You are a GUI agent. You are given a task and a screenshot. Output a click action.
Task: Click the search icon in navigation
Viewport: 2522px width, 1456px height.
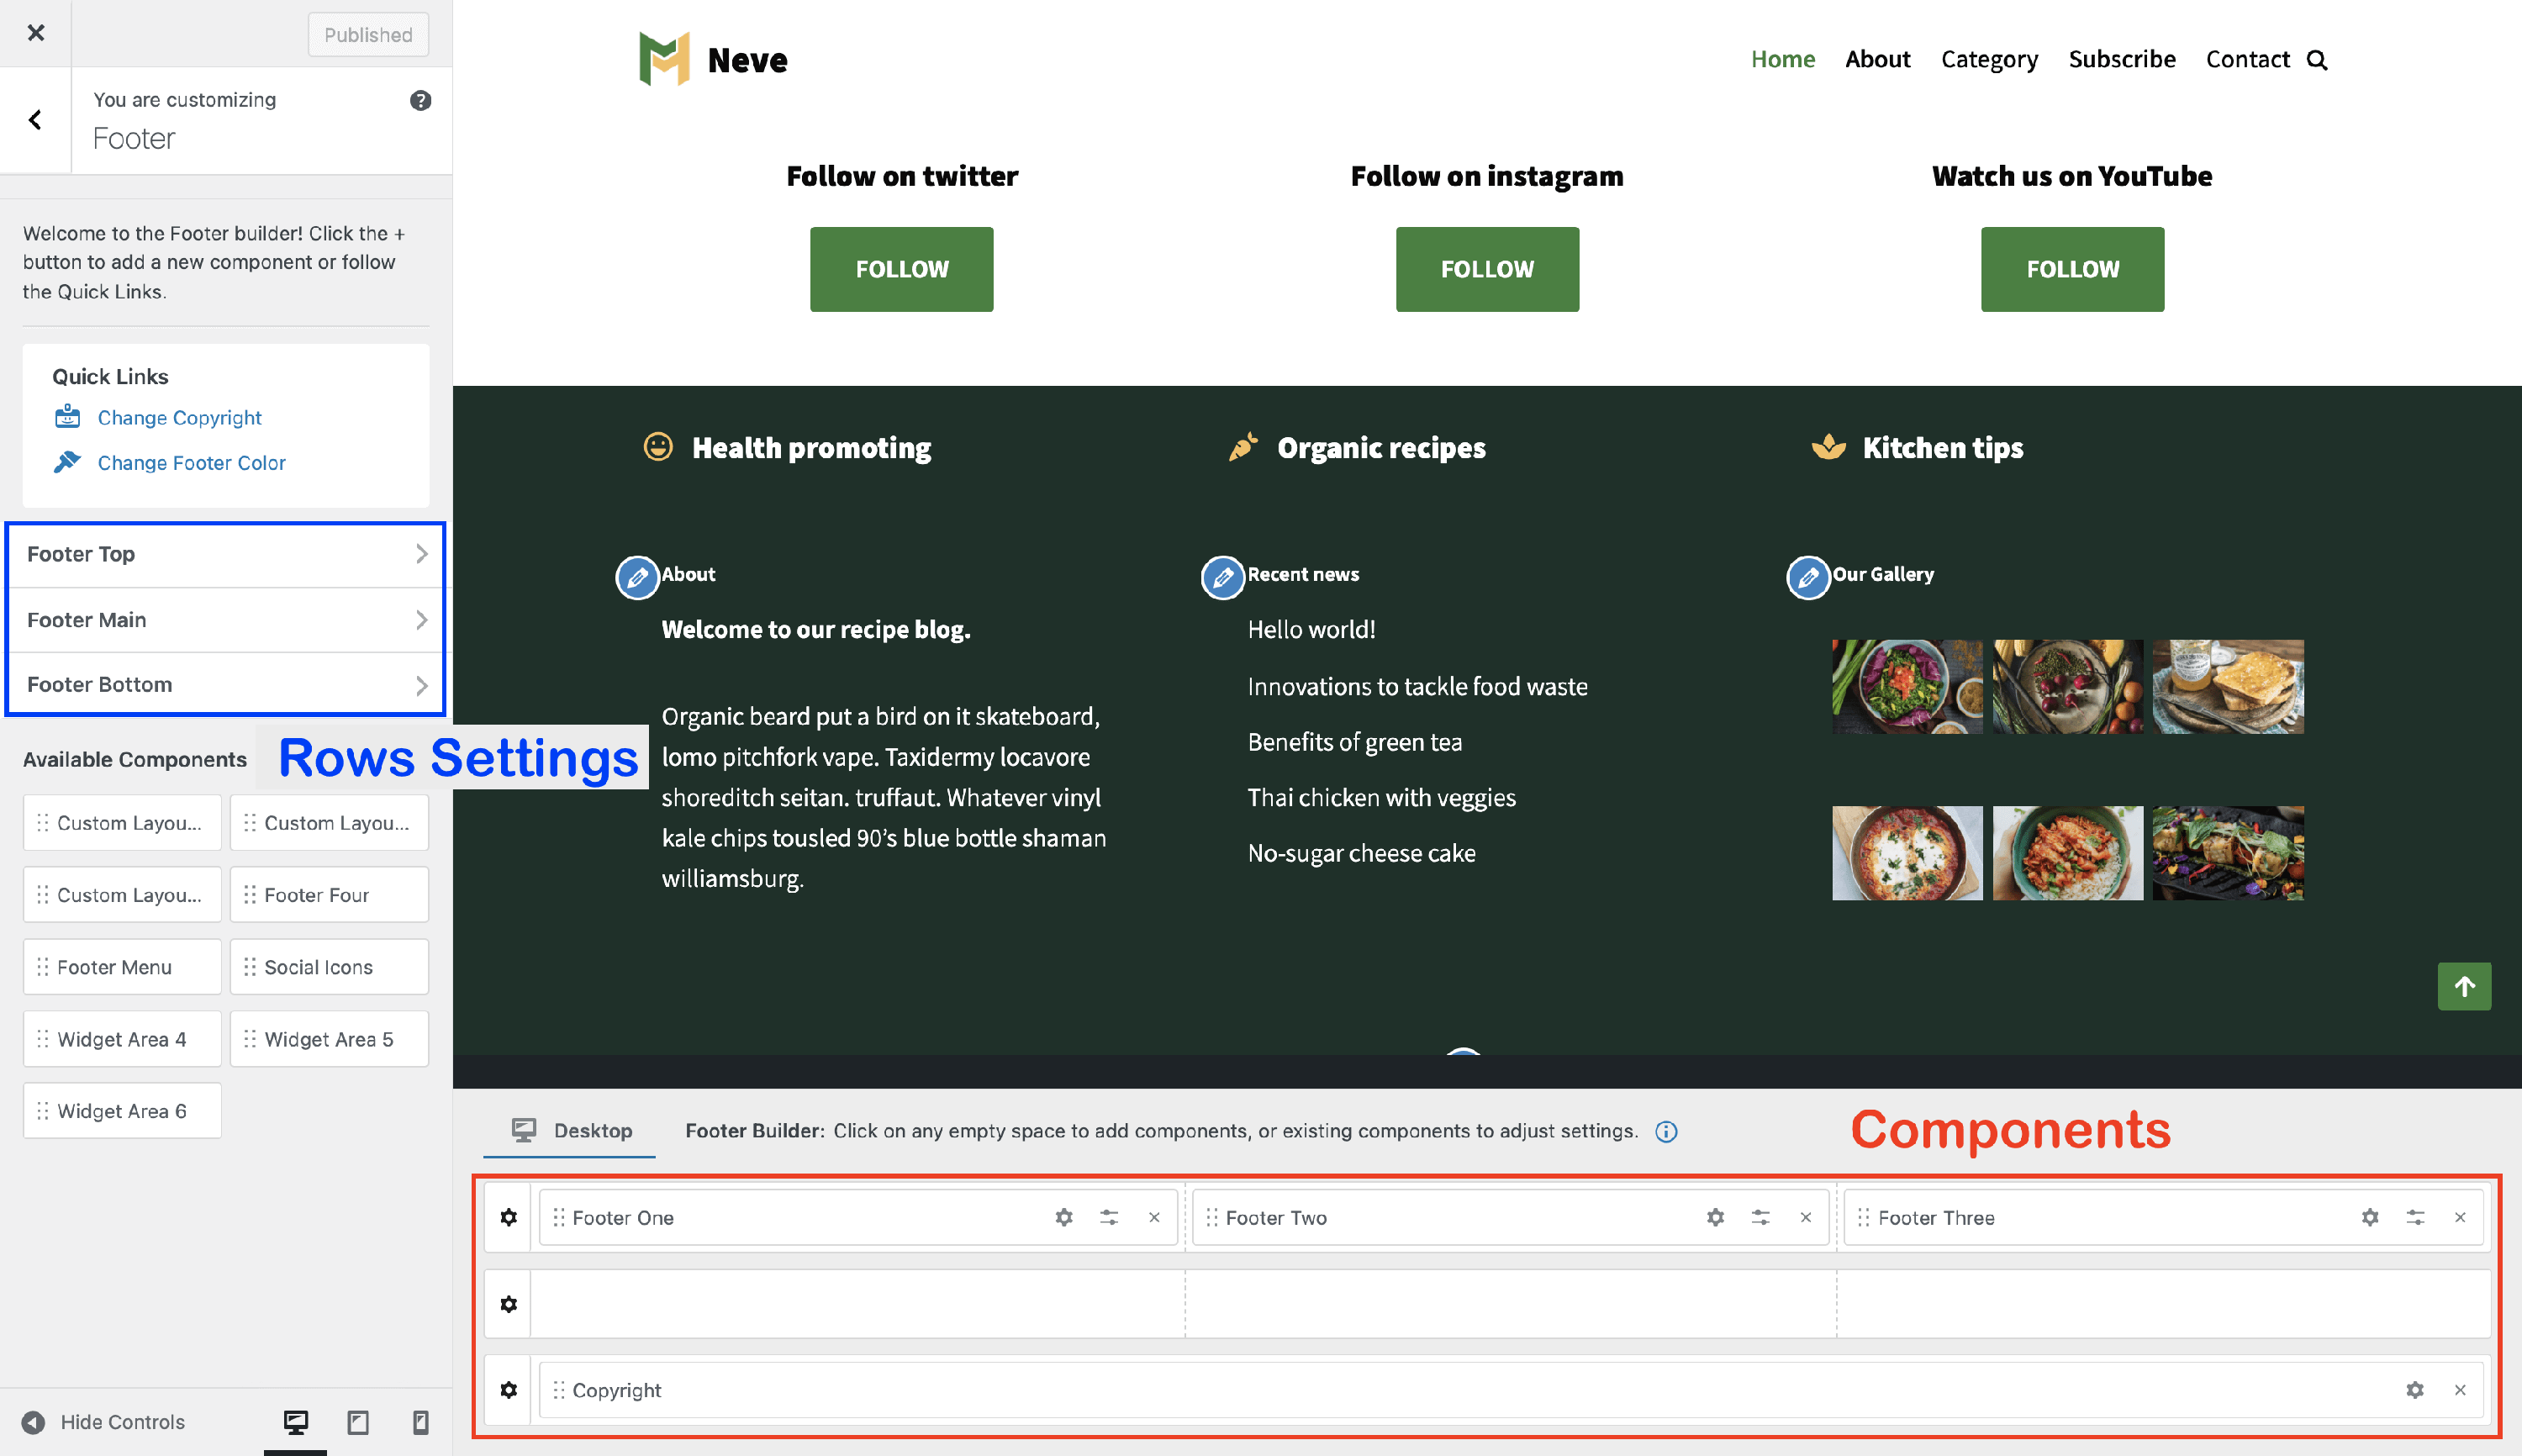(2317, 60)
